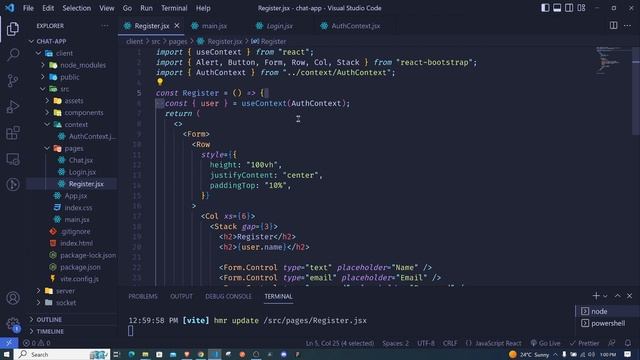Open the Brave icon in the taskbar

[x=187, y=354]
